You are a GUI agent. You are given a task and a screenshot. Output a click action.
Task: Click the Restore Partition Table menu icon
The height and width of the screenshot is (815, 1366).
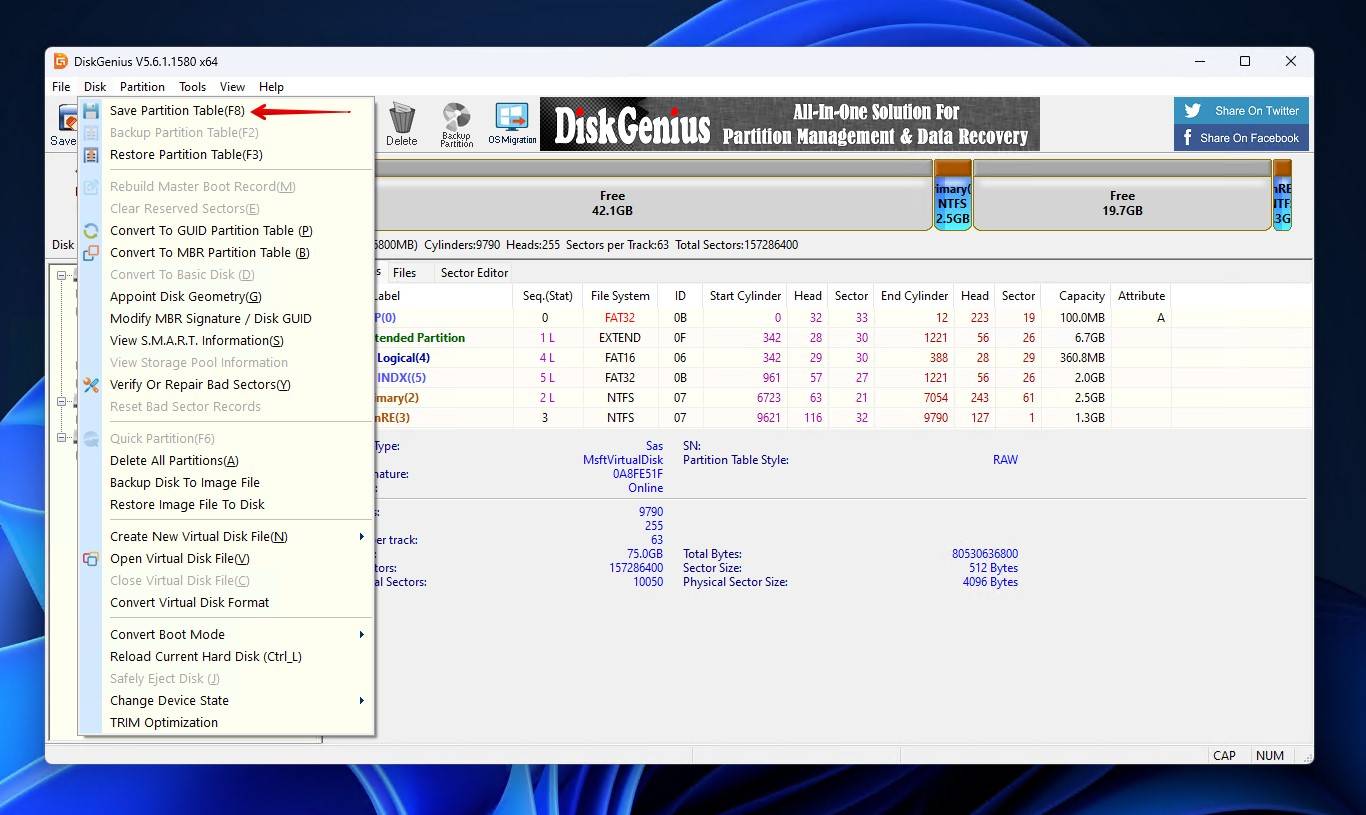tap(91, 155)
